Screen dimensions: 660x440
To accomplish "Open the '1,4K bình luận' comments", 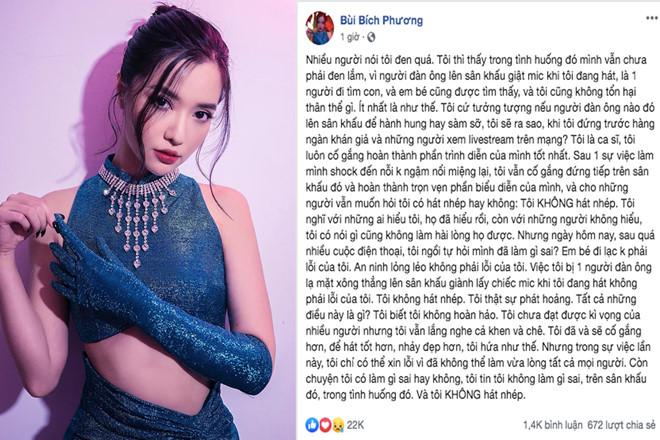I will [x=553, y=426].
